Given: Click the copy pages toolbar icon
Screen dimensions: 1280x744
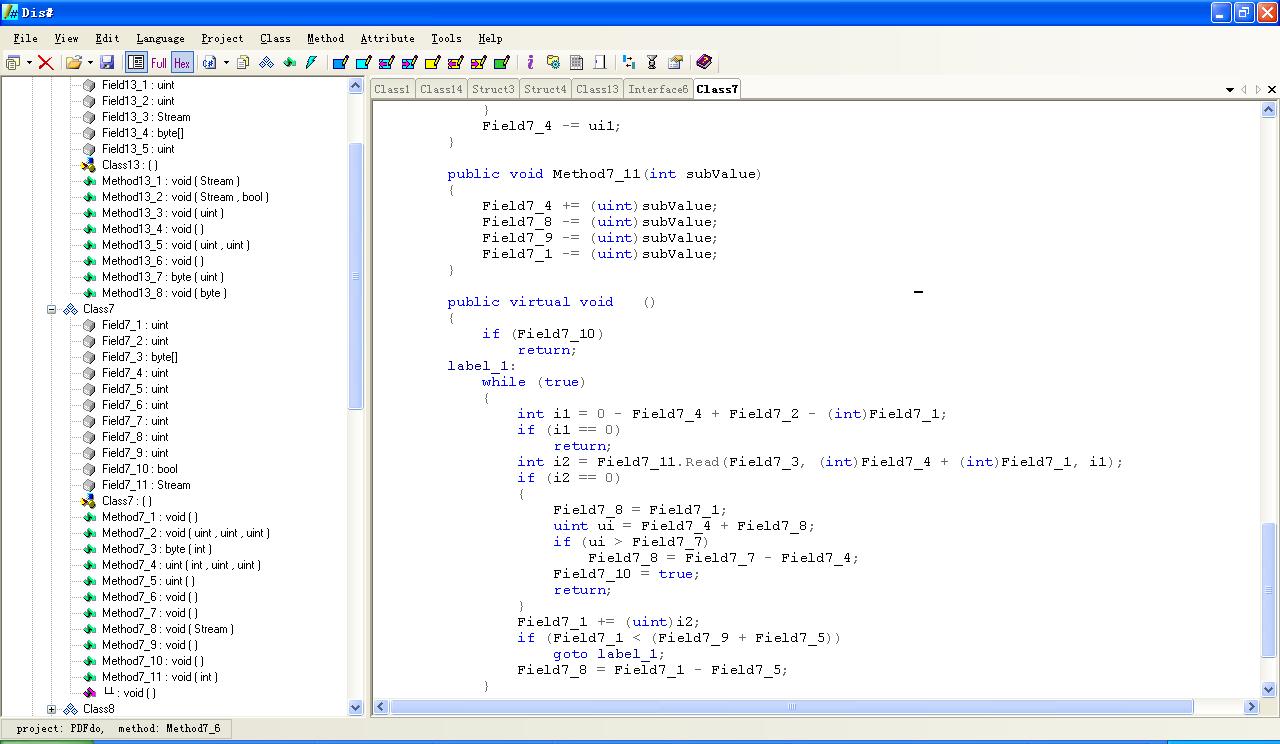Looking at the screenshot, I should point(243,63).
